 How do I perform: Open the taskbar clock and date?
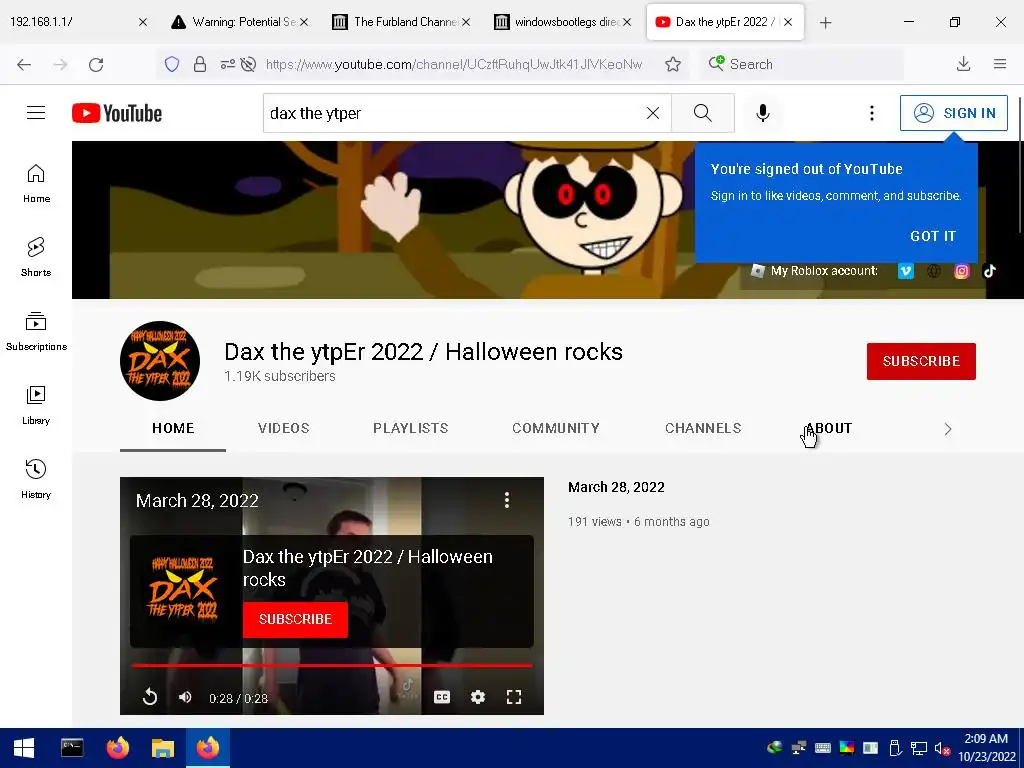pos(986,748)
